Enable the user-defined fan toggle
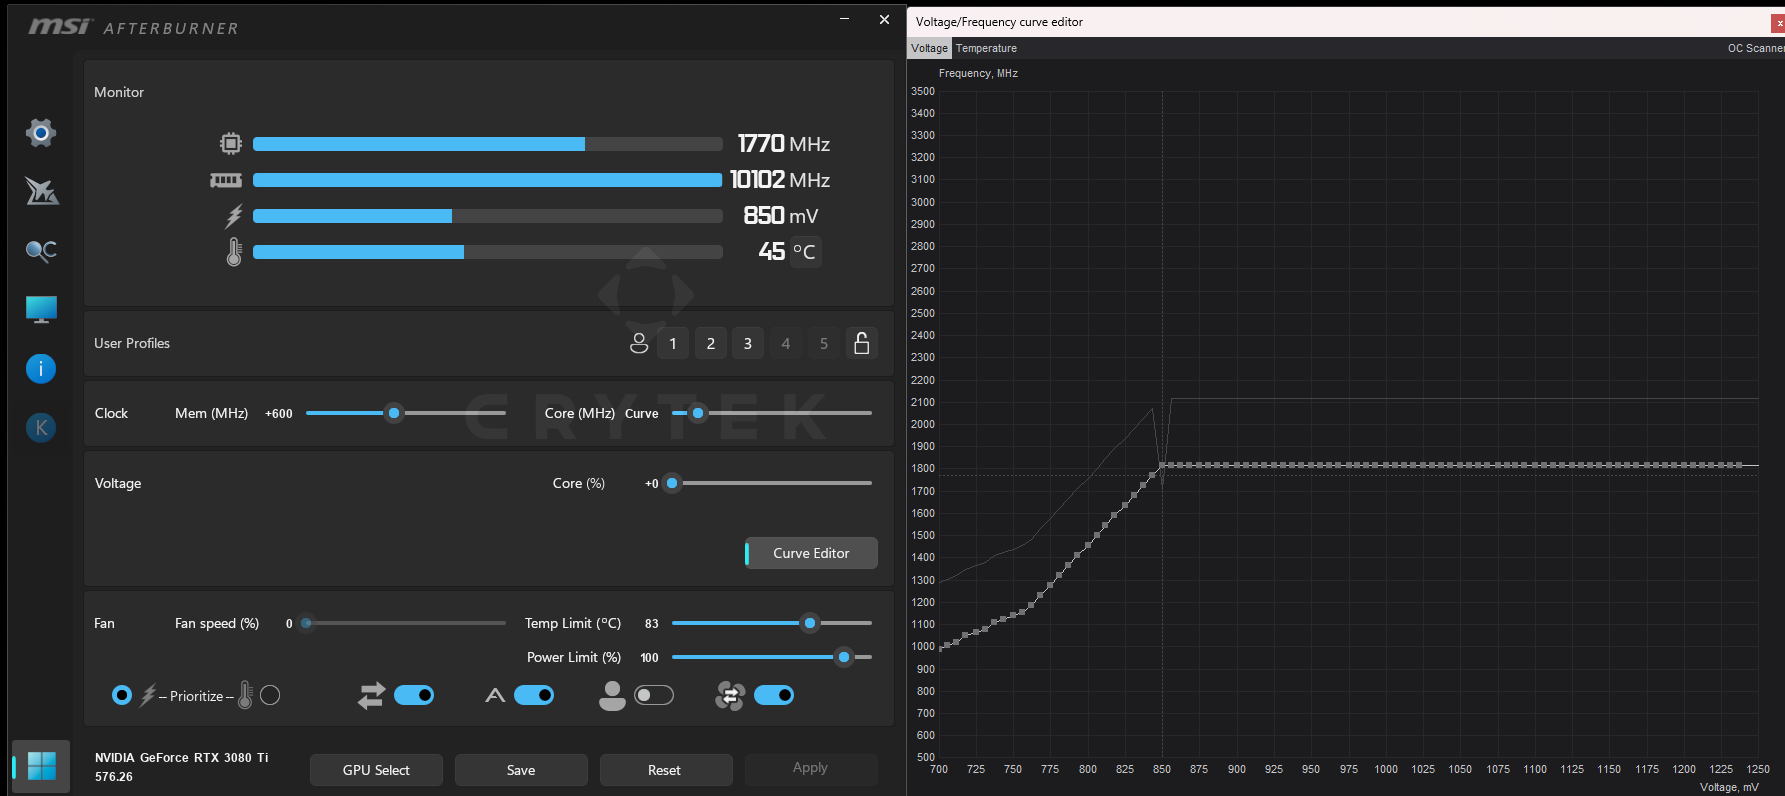The image size is (1785, 796). pyautogui.click(x=654, y=695)
